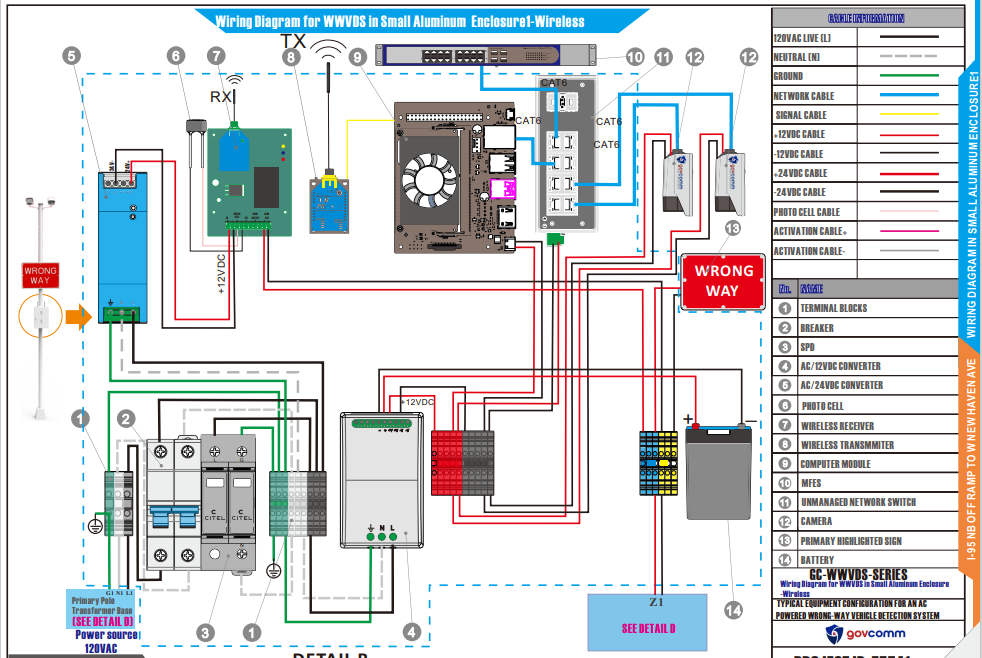
Task: Select the large red WRONG WAY sign
Action: pos(723,281)
